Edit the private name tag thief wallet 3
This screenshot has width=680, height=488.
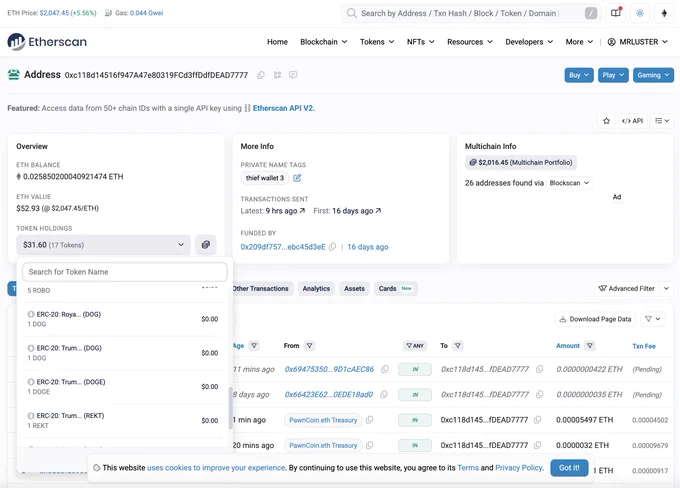click(x=297, y=178)
